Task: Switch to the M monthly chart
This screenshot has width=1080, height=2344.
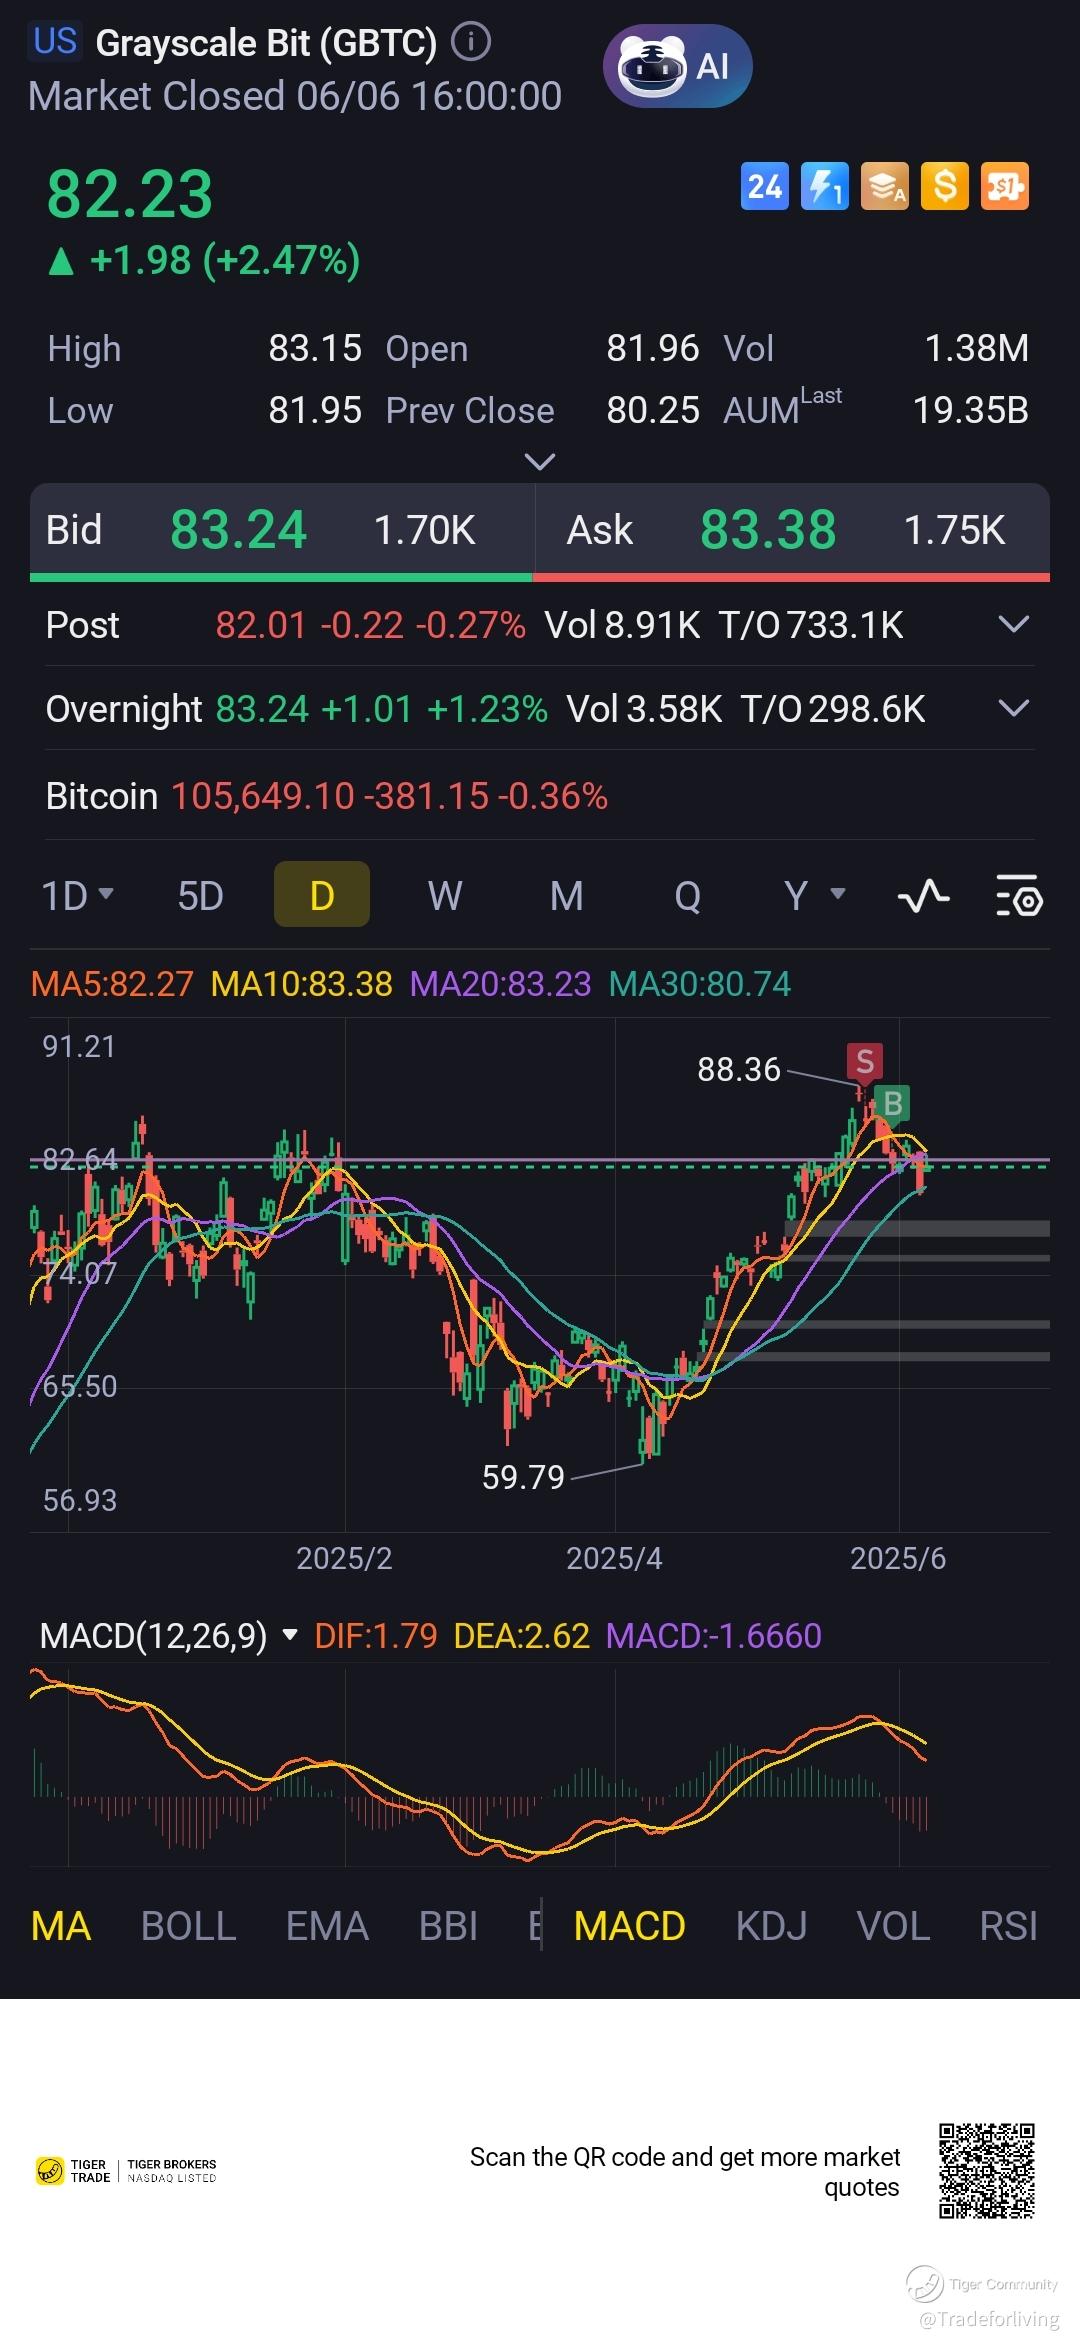Action: coord(567,896)
